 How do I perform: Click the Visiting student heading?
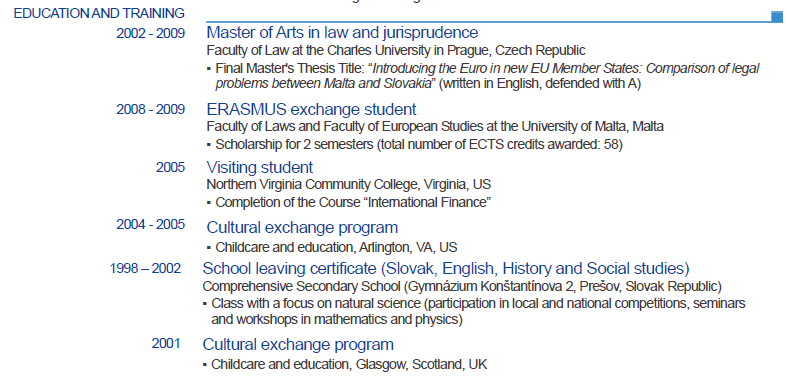(x=259, y=167)
